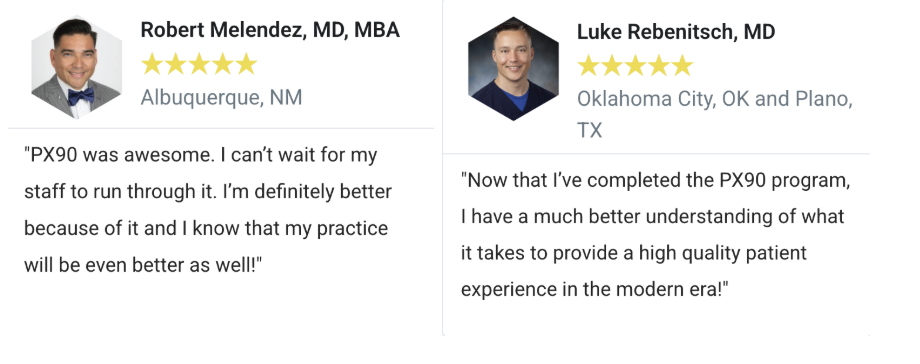
Task: Click Luke Rebenitsch's hexagonal profile photo
Action: point(513,69)
